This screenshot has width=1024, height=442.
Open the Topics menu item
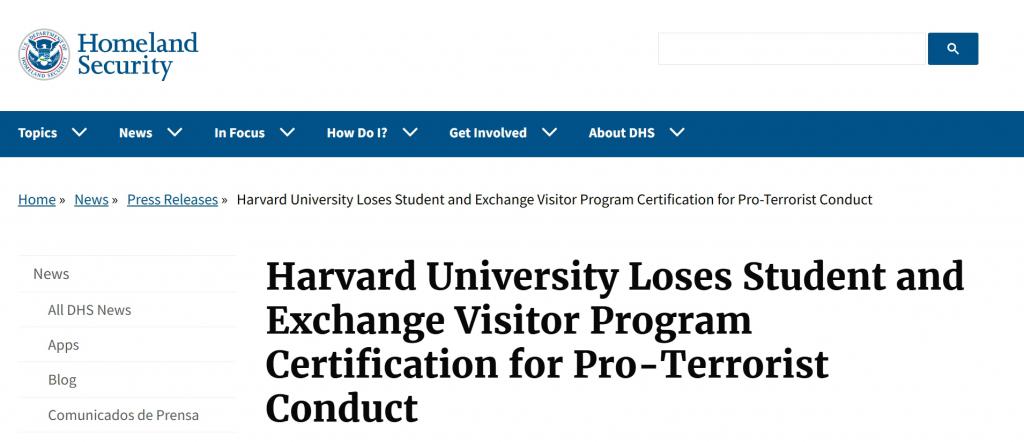click(37, 133)
